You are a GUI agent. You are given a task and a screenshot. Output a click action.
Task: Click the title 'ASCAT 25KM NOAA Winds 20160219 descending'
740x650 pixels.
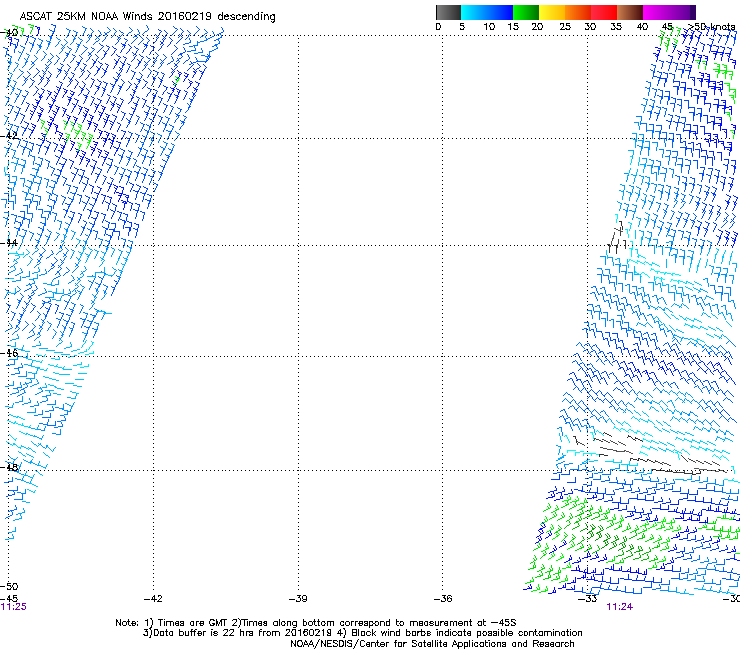[x=147, y=17]
